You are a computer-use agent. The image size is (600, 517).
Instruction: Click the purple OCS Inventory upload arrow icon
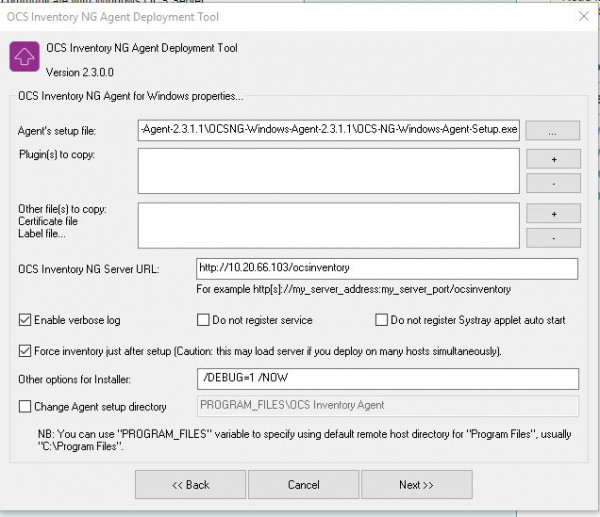tap(24, 57)
